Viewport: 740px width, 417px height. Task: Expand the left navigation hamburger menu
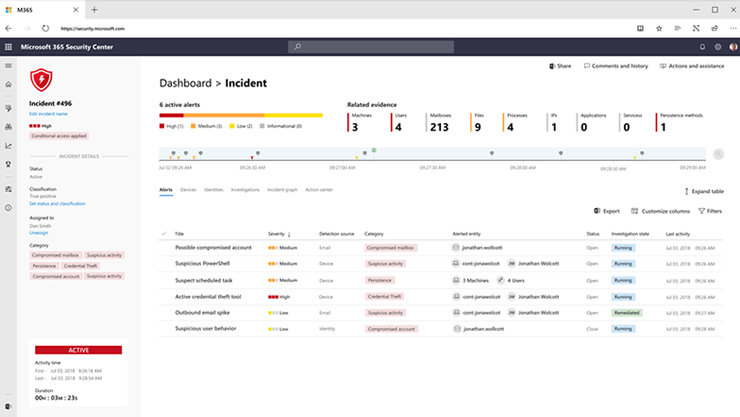point(8,66)
